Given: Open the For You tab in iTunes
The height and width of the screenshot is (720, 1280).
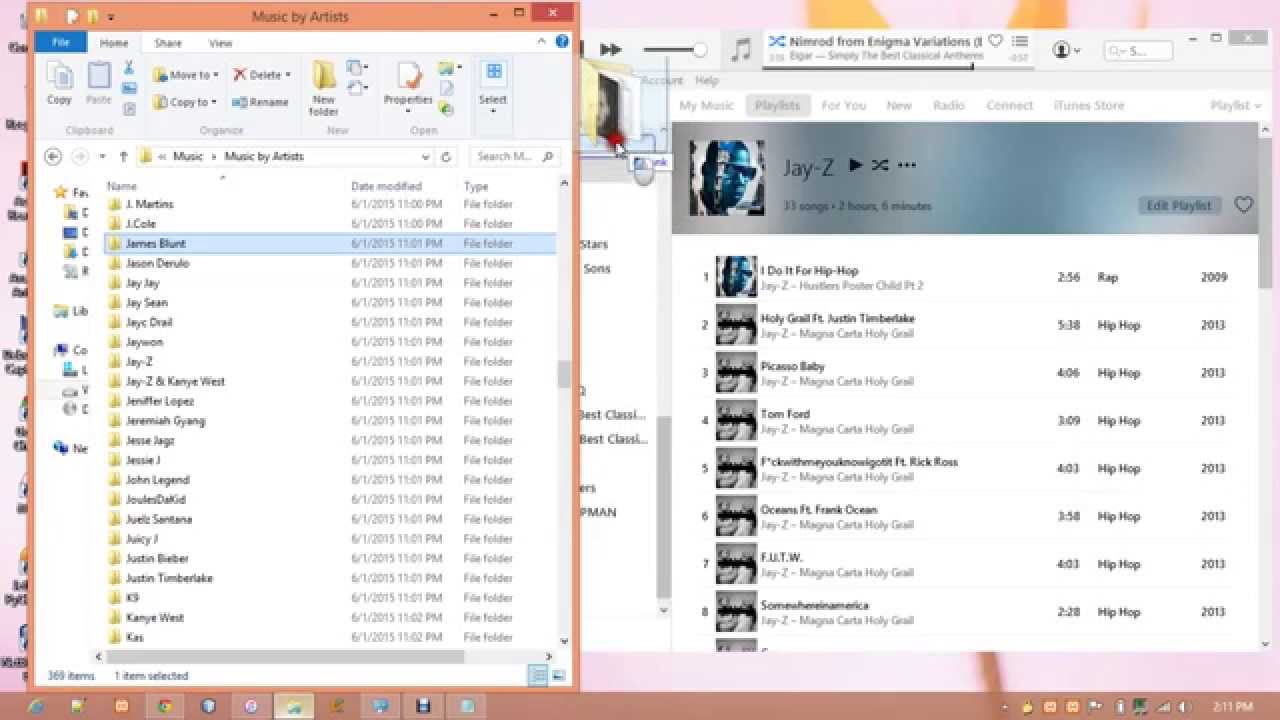Looking at the screenshot, I should (844, 105).
